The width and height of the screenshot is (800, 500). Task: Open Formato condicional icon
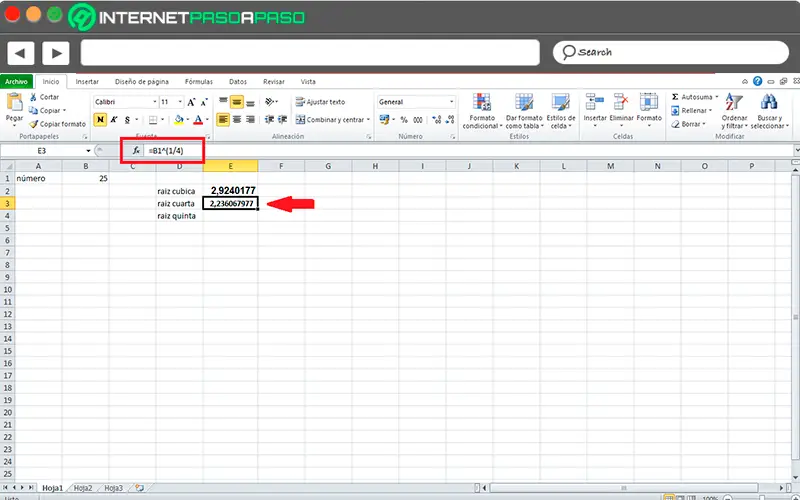[482, 102]
